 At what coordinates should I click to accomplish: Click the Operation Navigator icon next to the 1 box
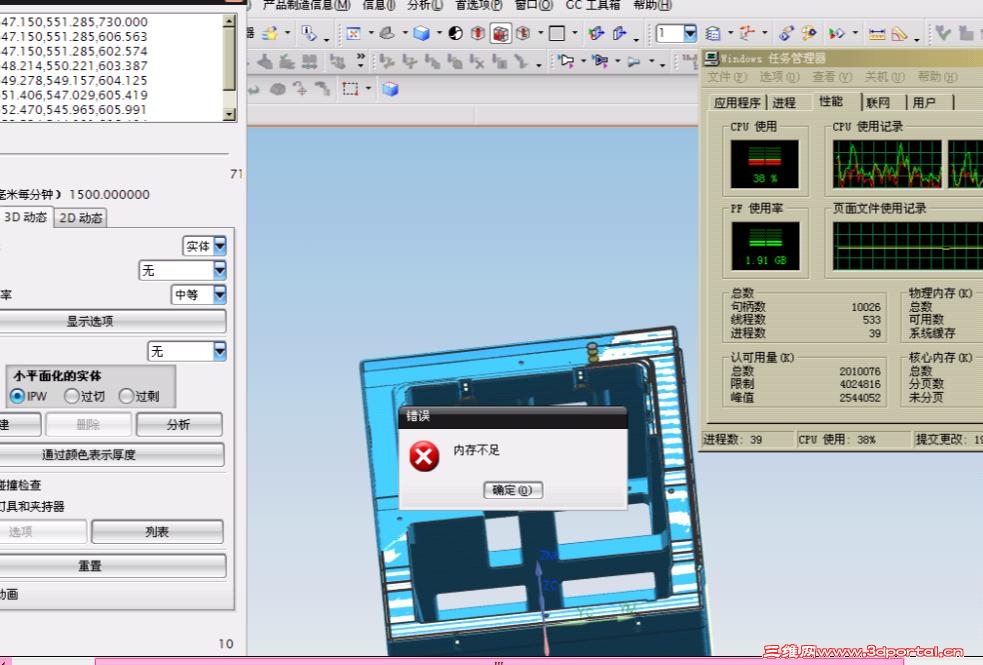(713, 33)
